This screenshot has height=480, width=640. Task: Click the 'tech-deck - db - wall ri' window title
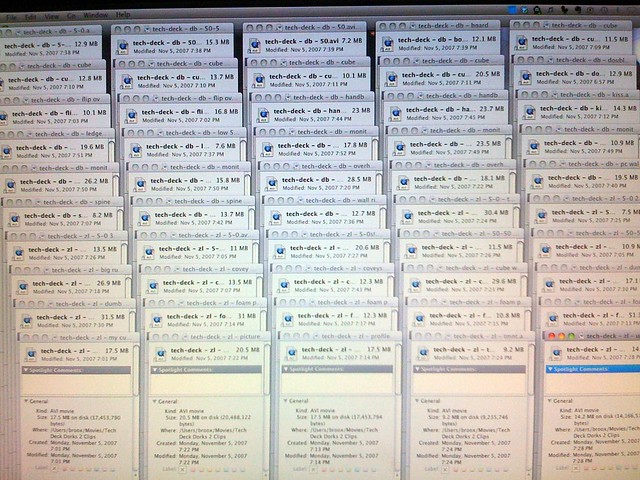[x=341, y=200]
